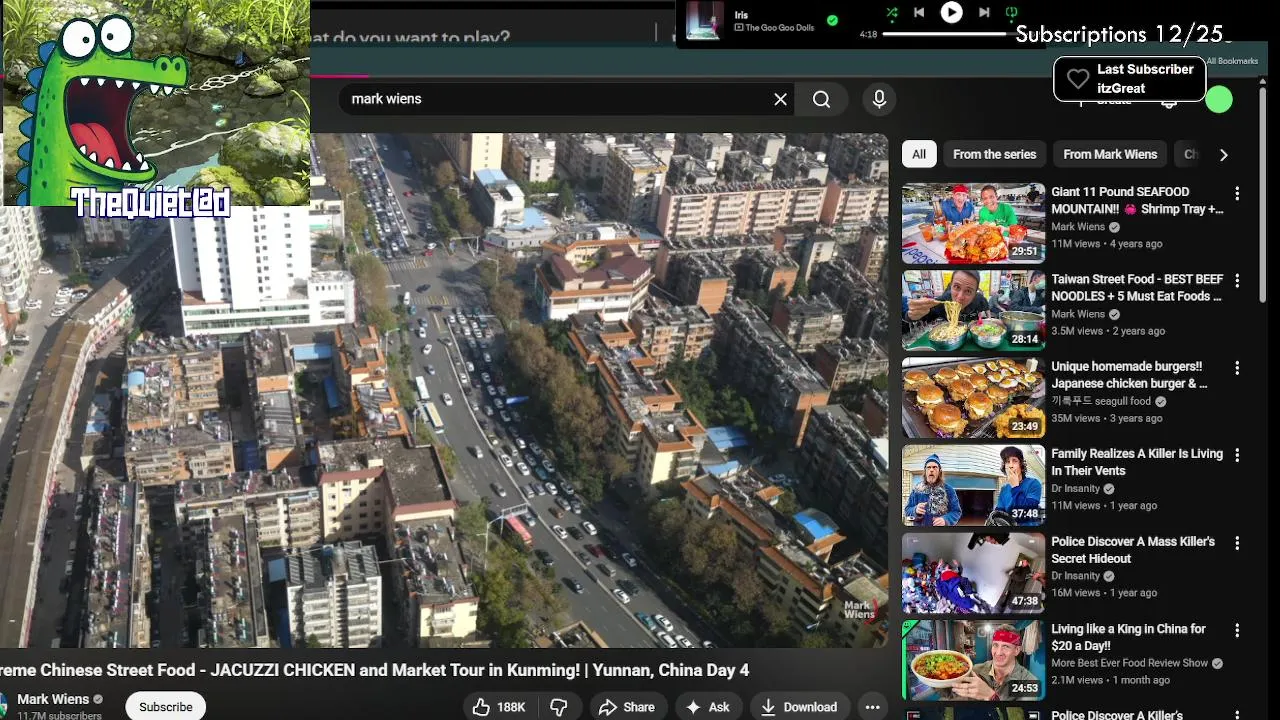Share the Jacuzzi Chicken video

point(627,707)
